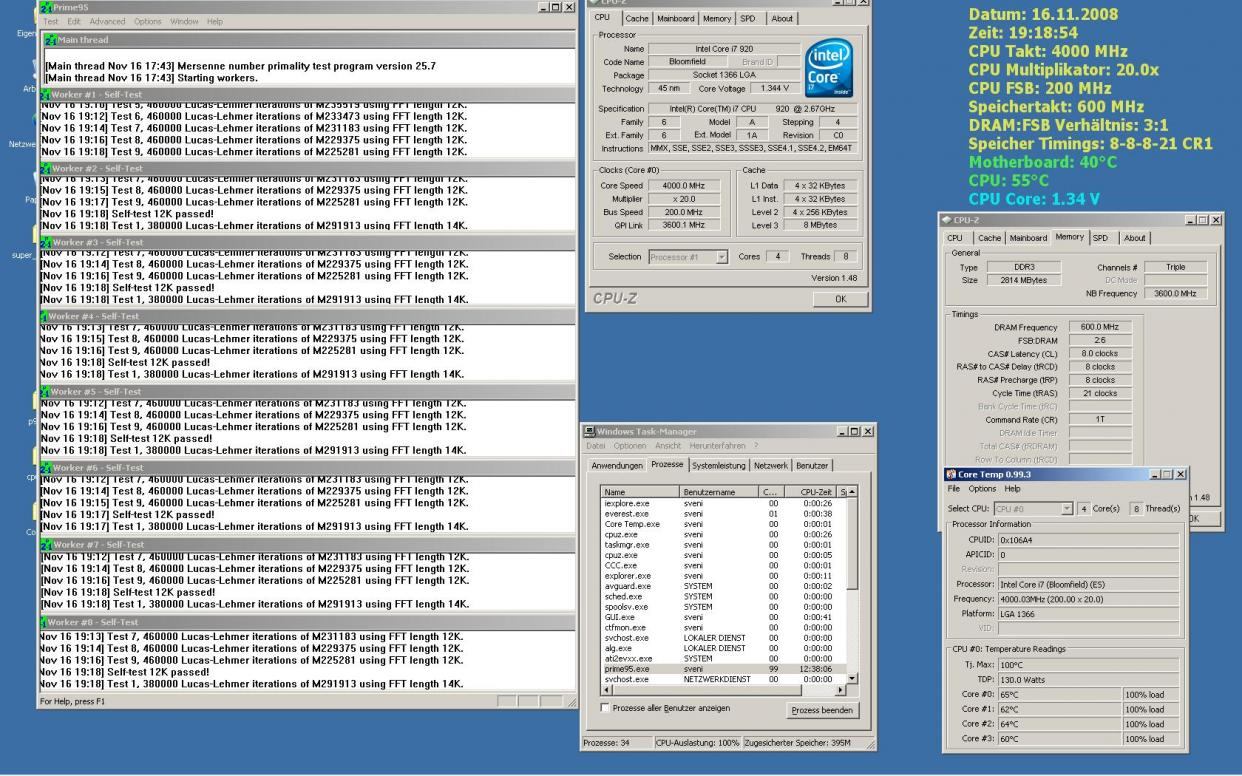This screenshot has width=1242, height=776.
Task: Open the Options menu in Core Temp
Action: coord(982,488)
